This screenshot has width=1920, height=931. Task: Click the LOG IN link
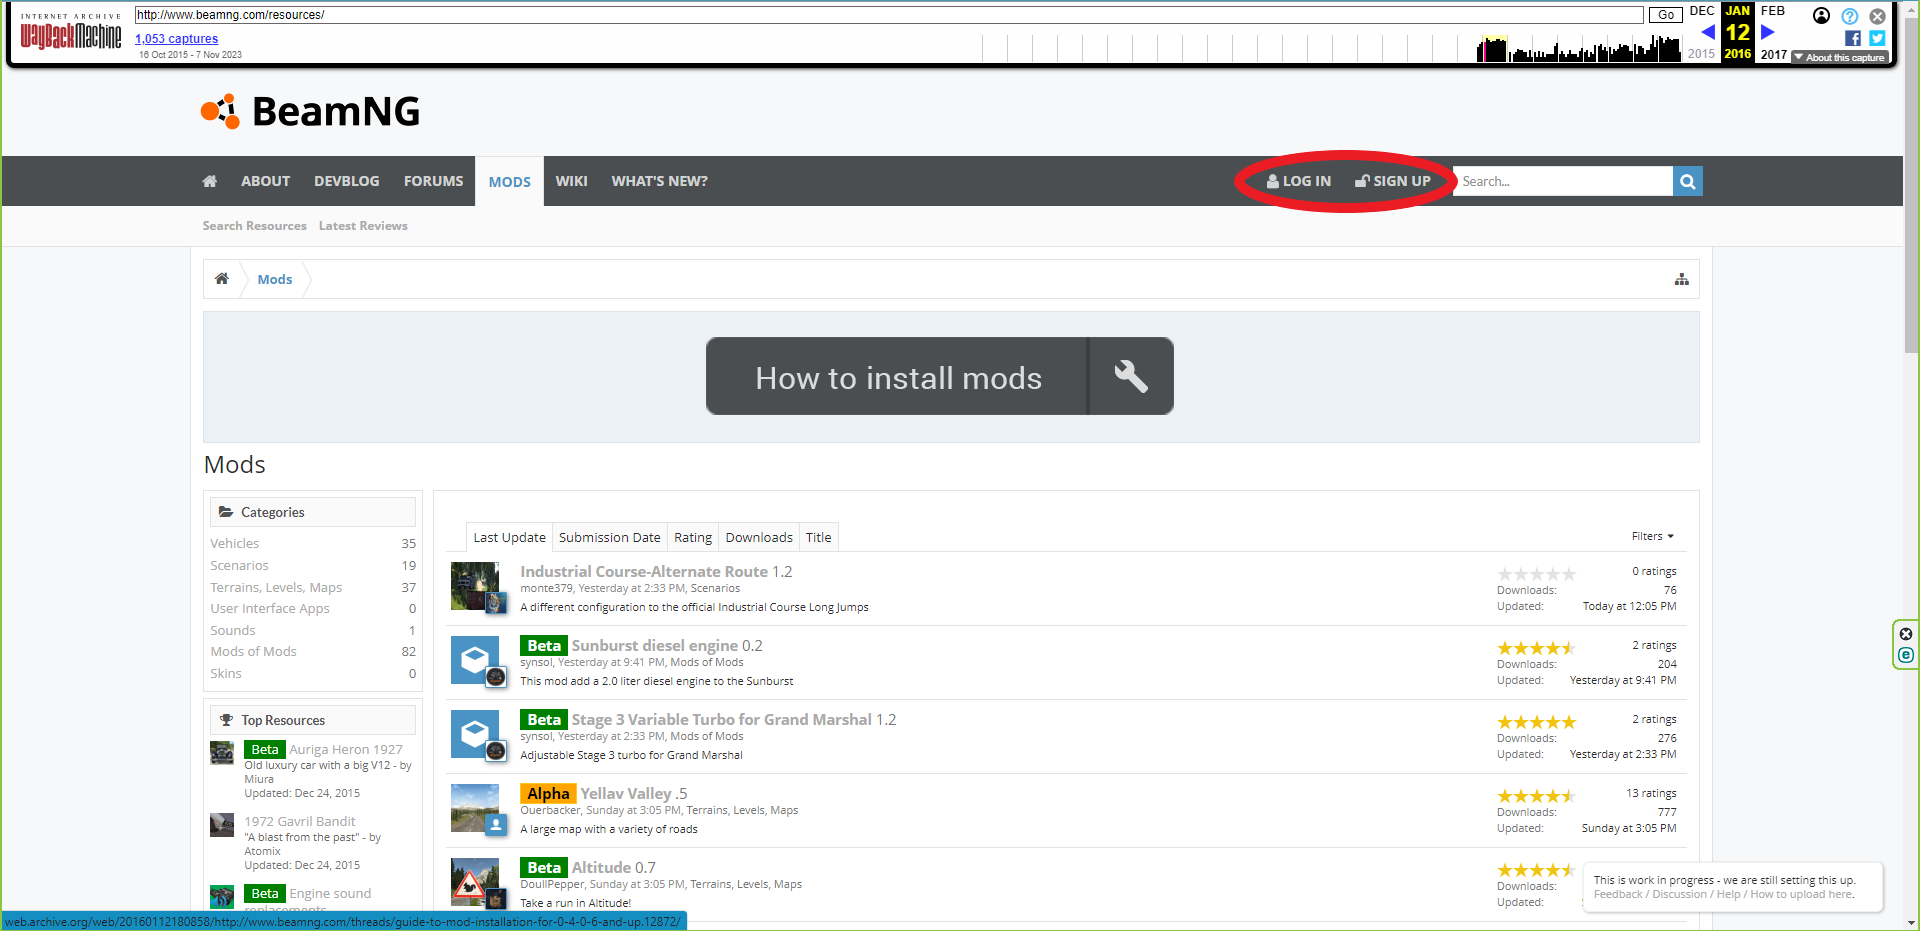[x=1299, y=181]
